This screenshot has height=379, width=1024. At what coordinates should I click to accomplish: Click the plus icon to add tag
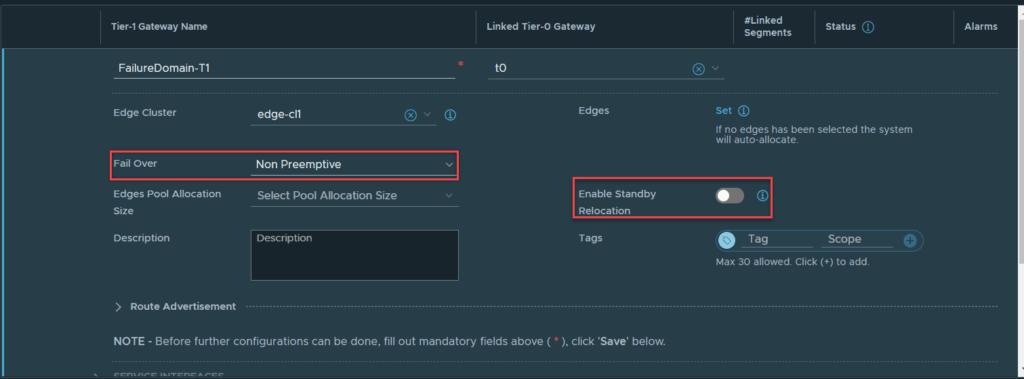(x=910, y=241)
